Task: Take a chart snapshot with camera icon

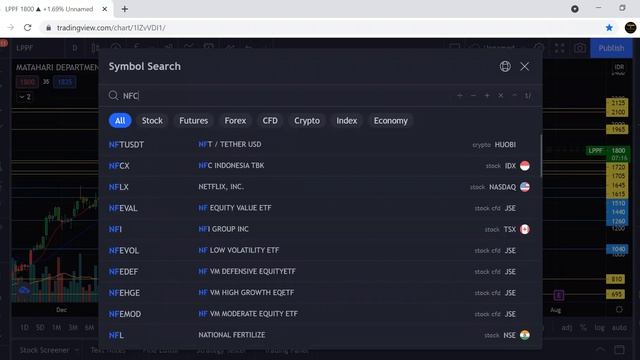Action: [x=580, y=48]
